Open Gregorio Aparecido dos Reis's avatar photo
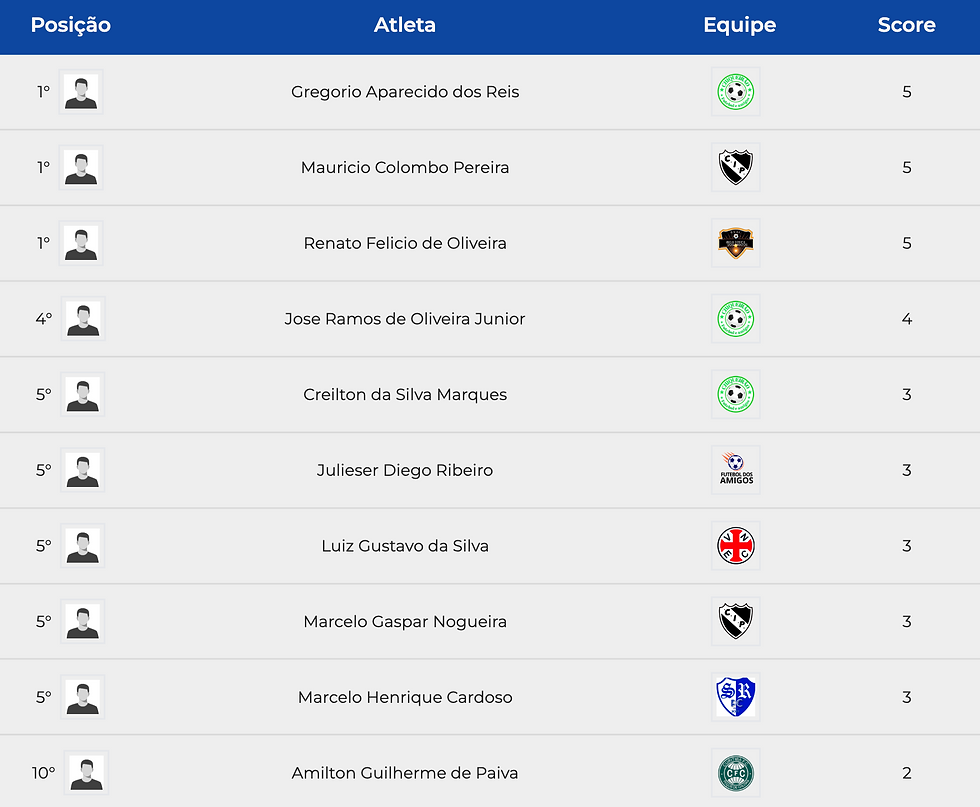980x807 pixels. [81, 92]
